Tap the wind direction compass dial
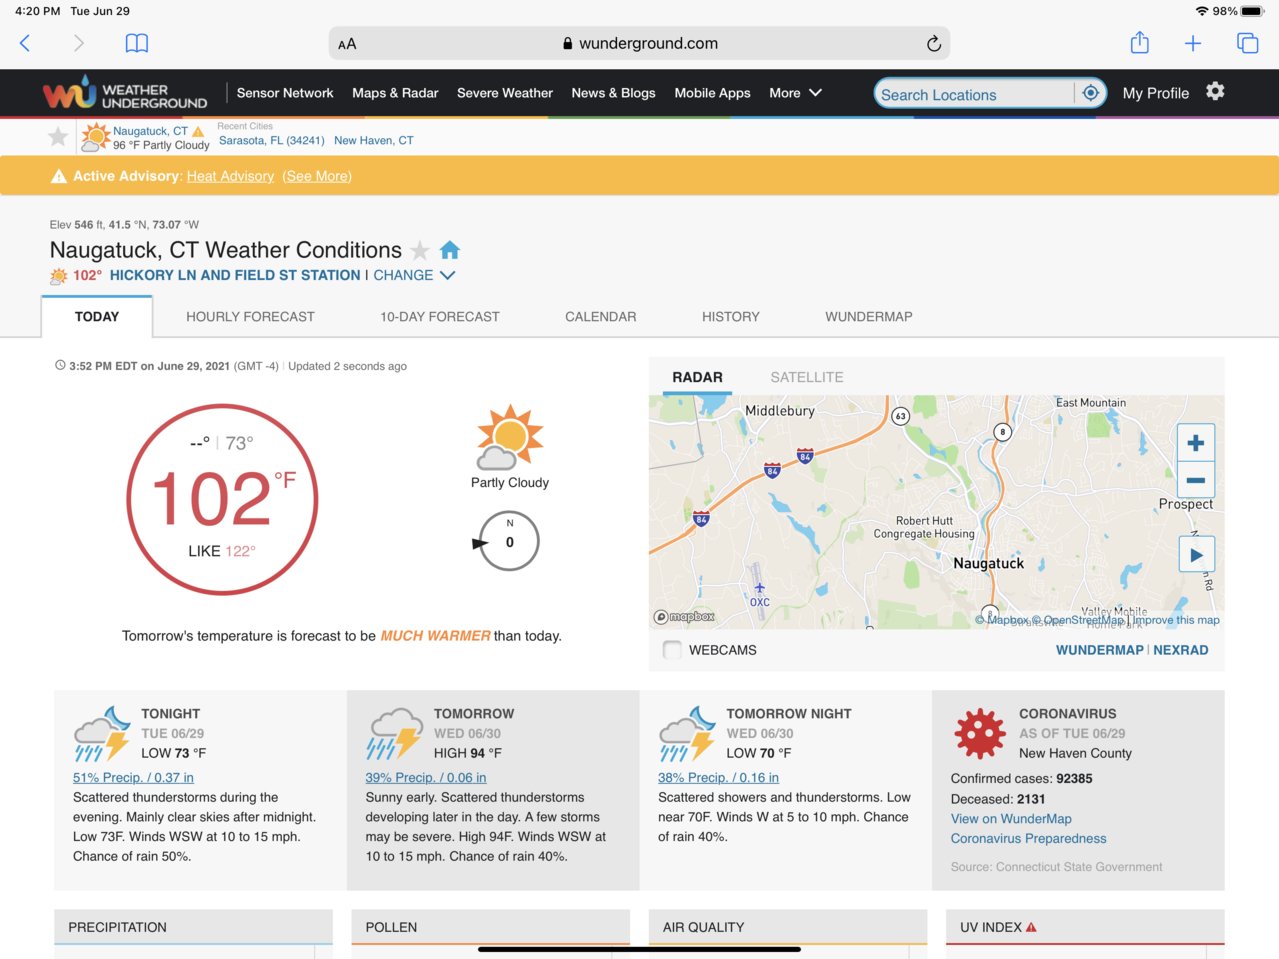1279x959 pixels. coord(509,542)
